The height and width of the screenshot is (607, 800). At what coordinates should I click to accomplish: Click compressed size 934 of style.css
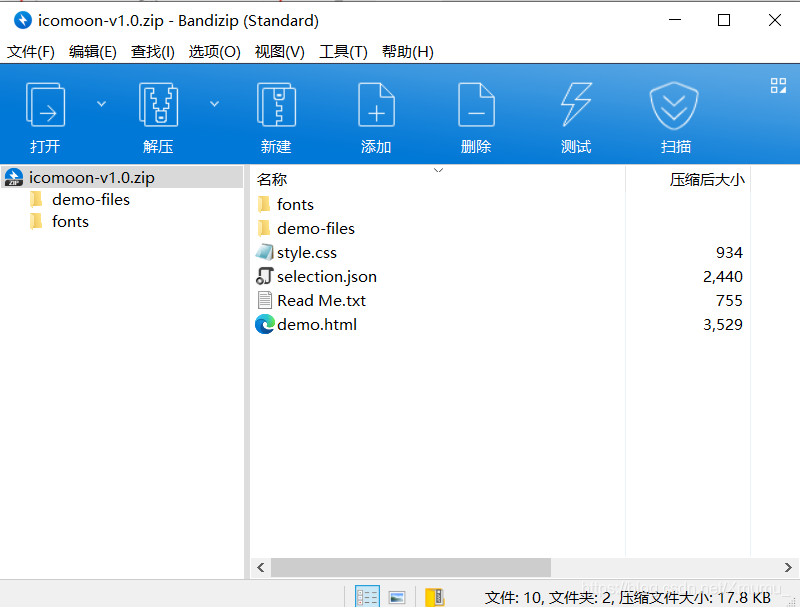click(x=729, y=252)
